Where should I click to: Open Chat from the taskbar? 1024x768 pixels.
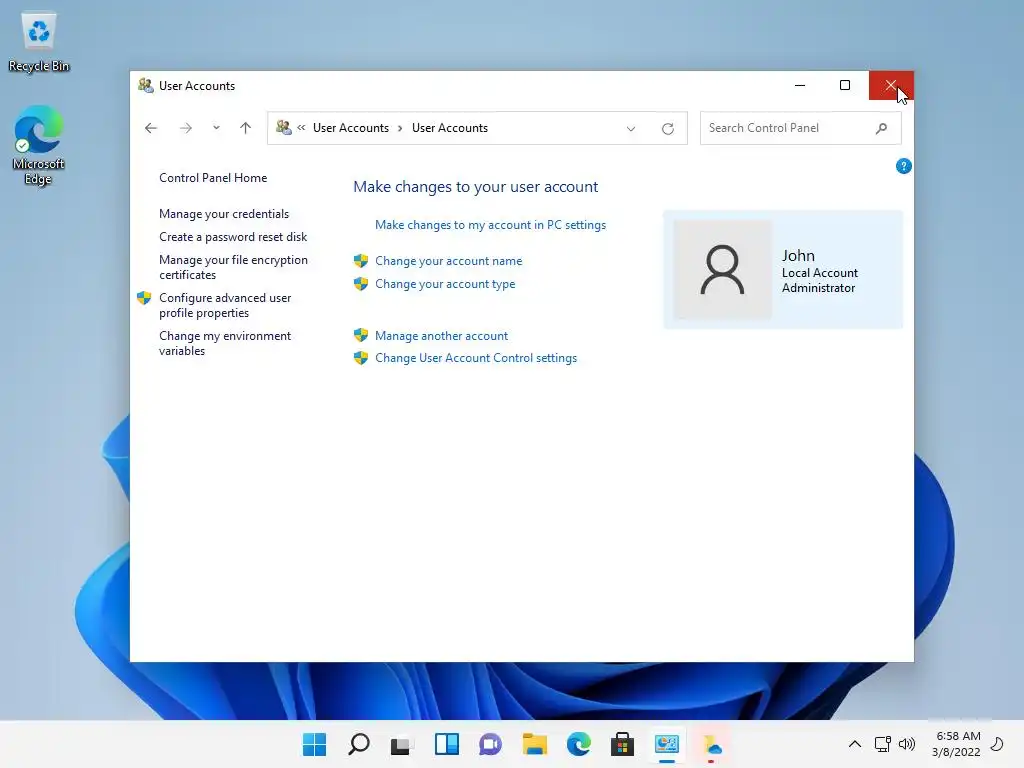click(x=490, y=744)
